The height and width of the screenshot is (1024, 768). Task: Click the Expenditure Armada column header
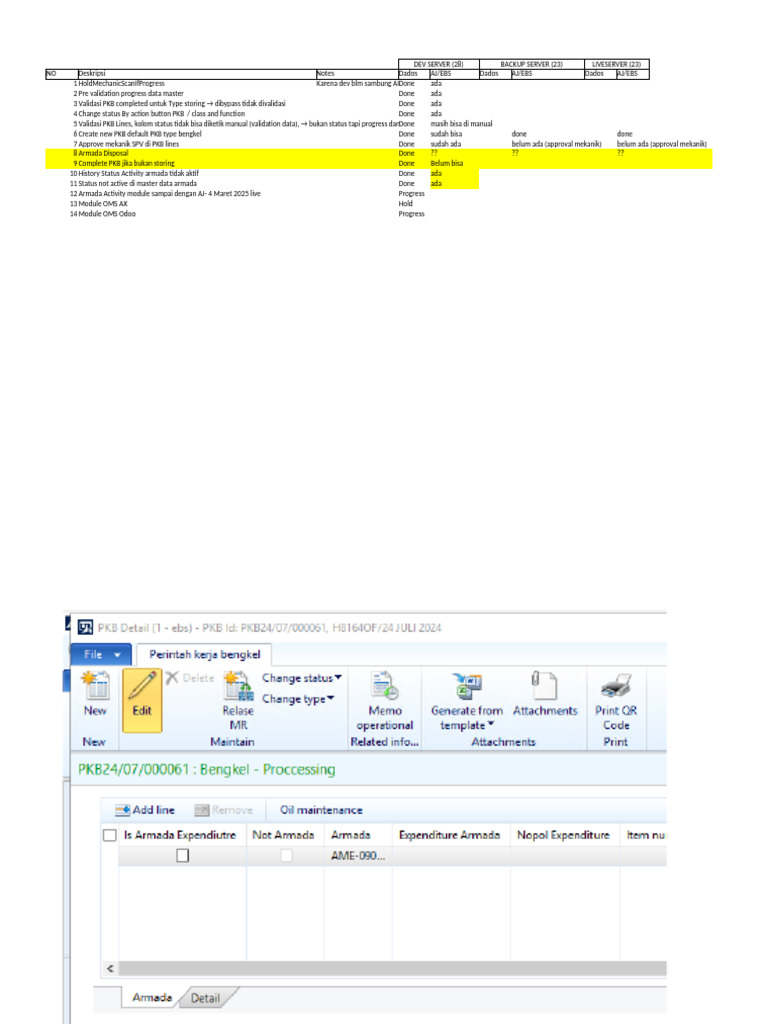pyautogui.click(x=449, y=835)
